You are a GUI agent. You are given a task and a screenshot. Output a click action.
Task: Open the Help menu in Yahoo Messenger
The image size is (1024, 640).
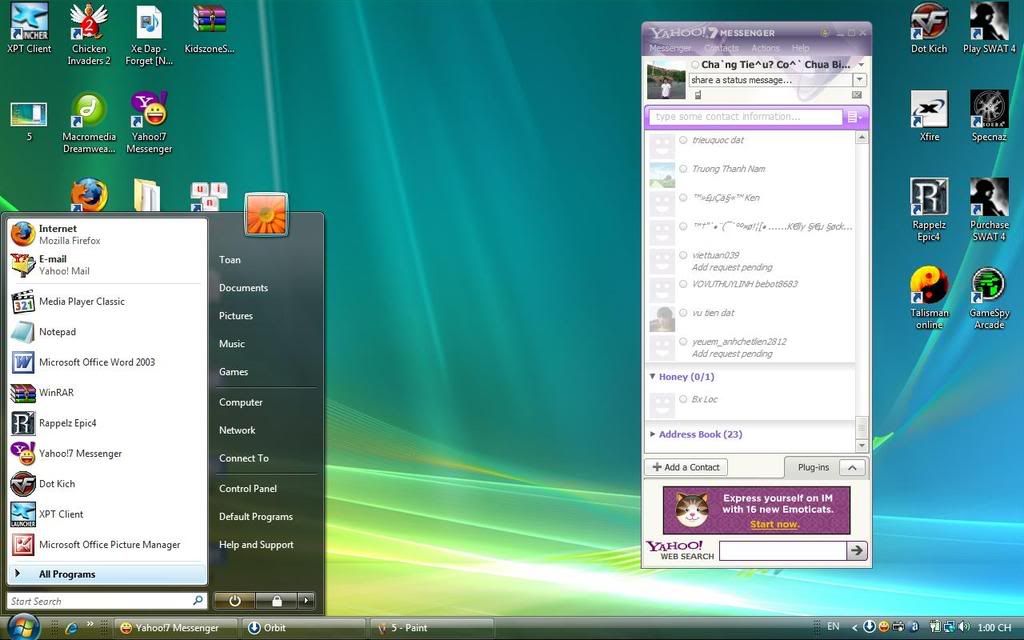[801, 48]
